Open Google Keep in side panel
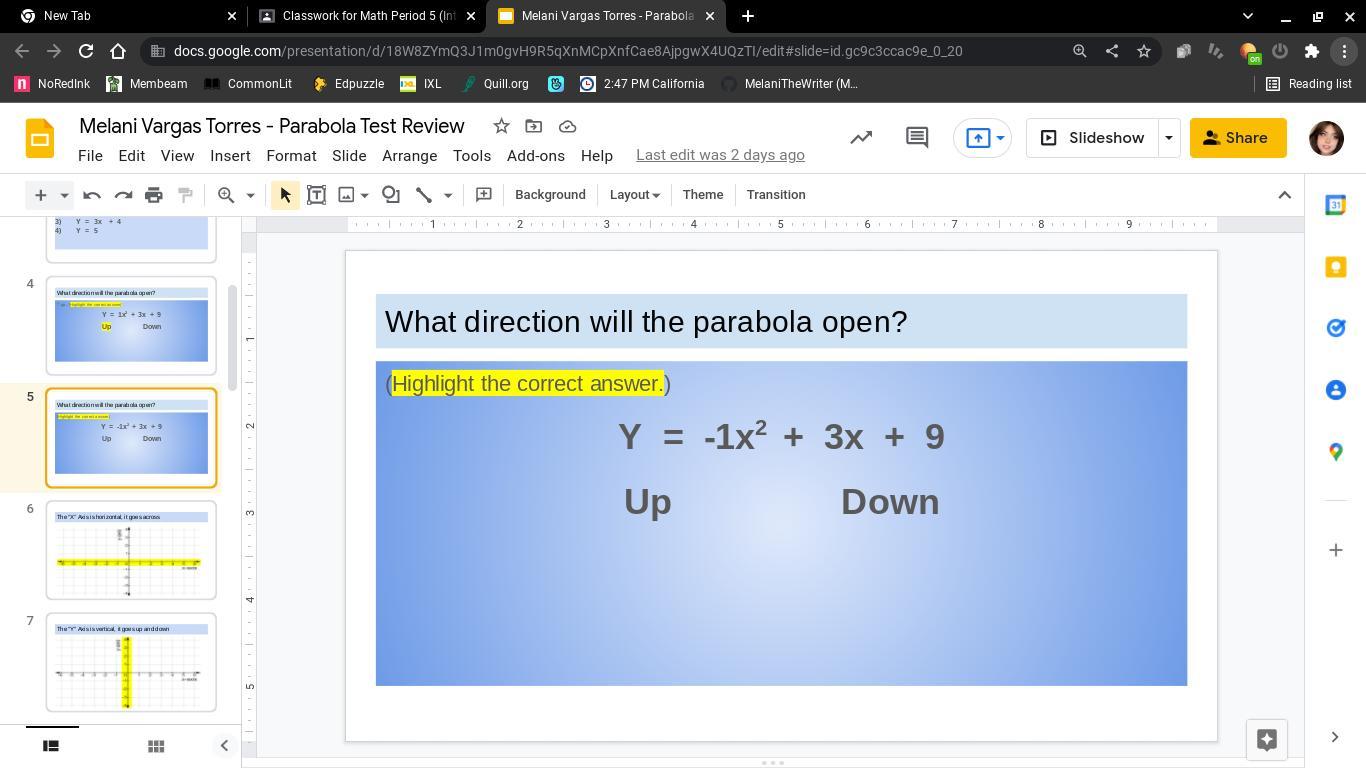The height and width of the screenshot is (768, 1366). pyautogui.click(x=1335, y=267)
